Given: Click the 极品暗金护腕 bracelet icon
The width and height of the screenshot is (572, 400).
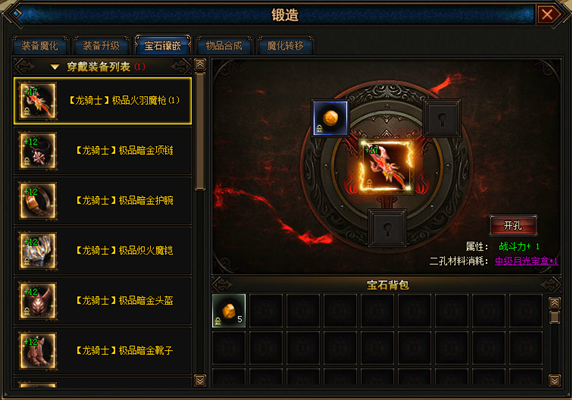Looking at the screenshot, I should pyautogui.click(x=38, y=201).
